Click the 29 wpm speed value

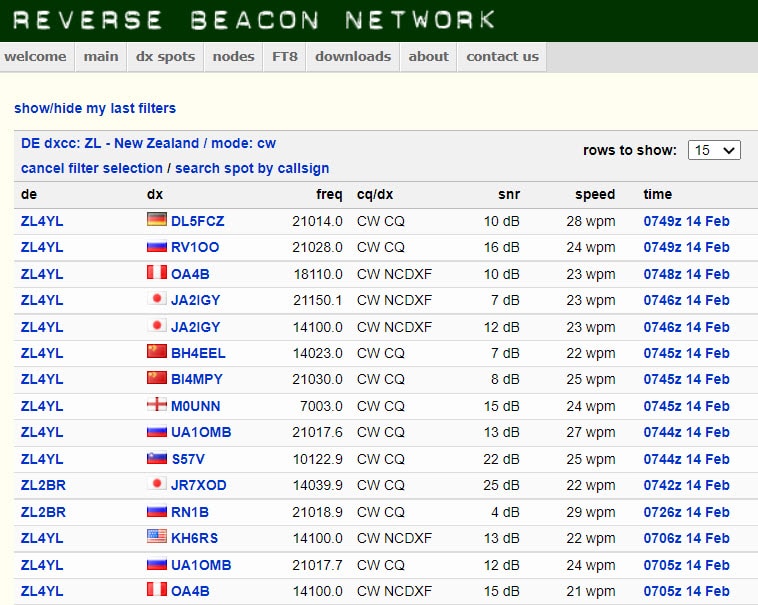coord(591,512)
